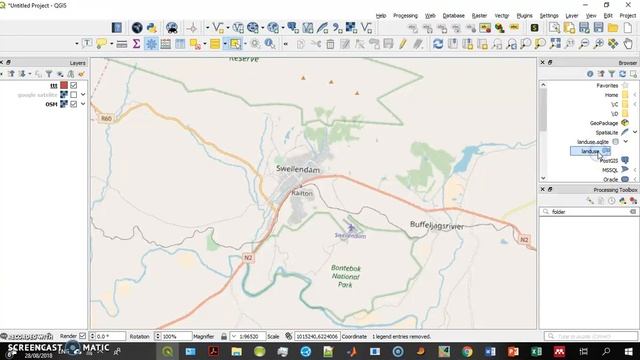Click the Browser panel refresh icon
The width and height of the screenshot is (640, 360).
tap(622, 74)
